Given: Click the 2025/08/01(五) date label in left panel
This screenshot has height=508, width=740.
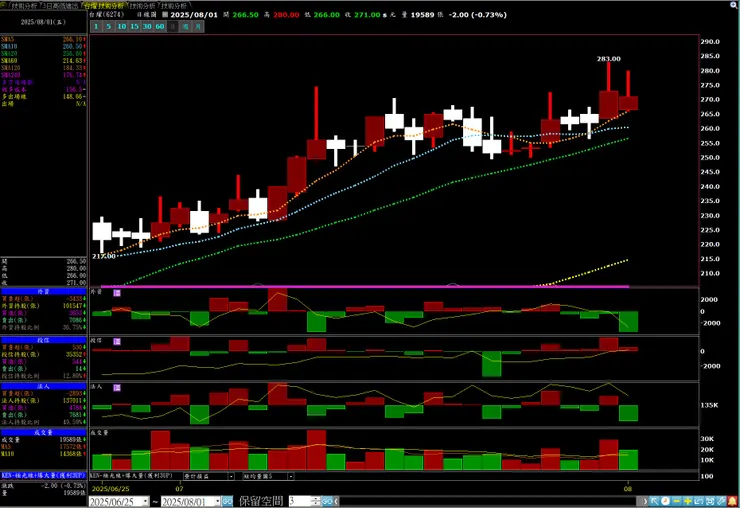Looking at the screenshot, I should (43, 22).
